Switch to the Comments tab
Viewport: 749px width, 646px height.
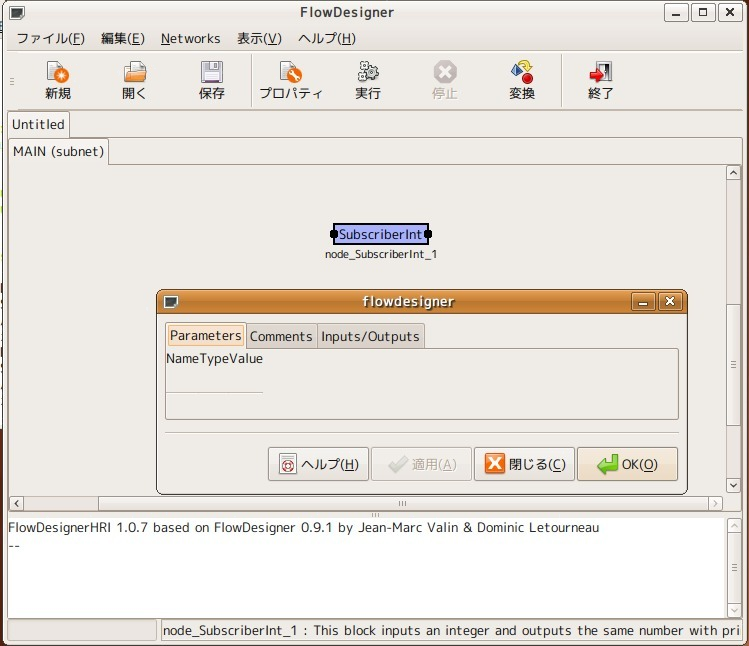[x=281, y=336]
